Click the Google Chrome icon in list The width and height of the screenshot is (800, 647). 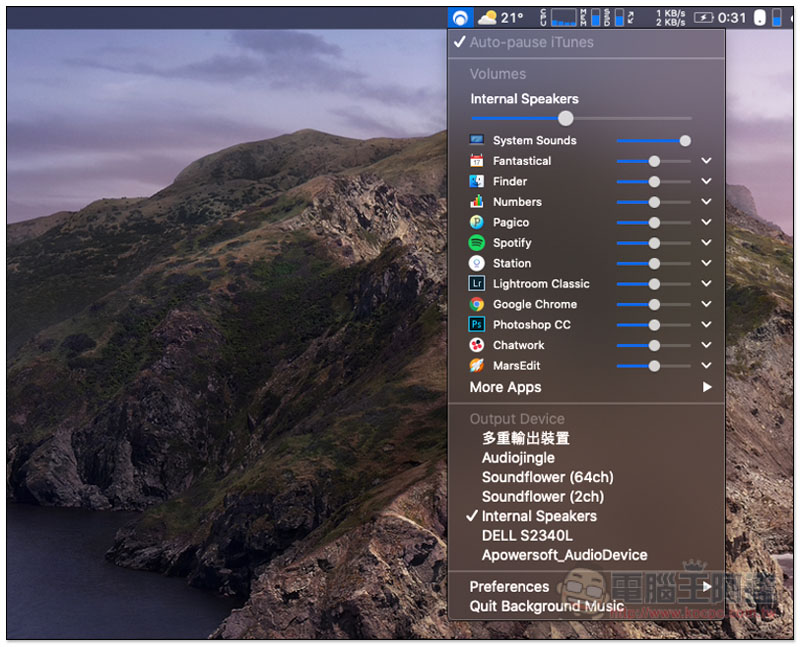(x=476, y=304)
